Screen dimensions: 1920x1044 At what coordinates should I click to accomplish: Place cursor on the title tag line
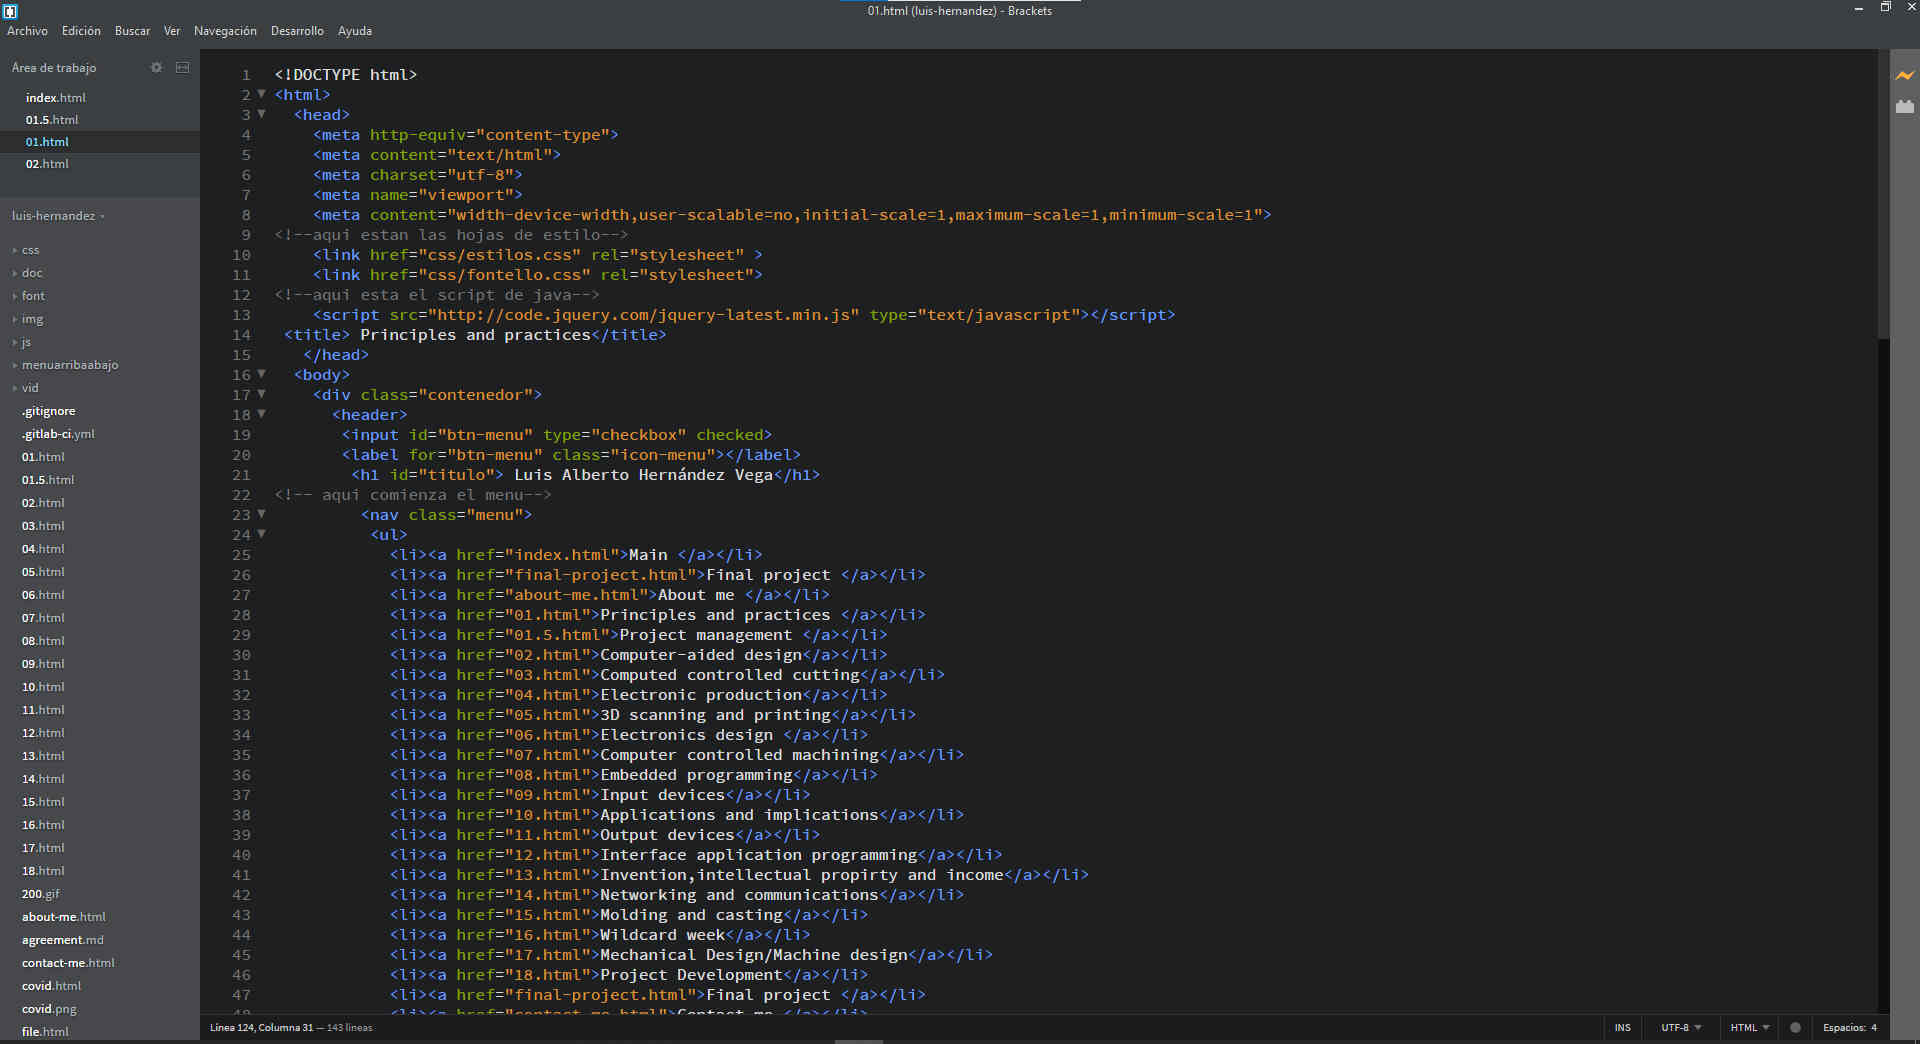click(x=475, y=335)
